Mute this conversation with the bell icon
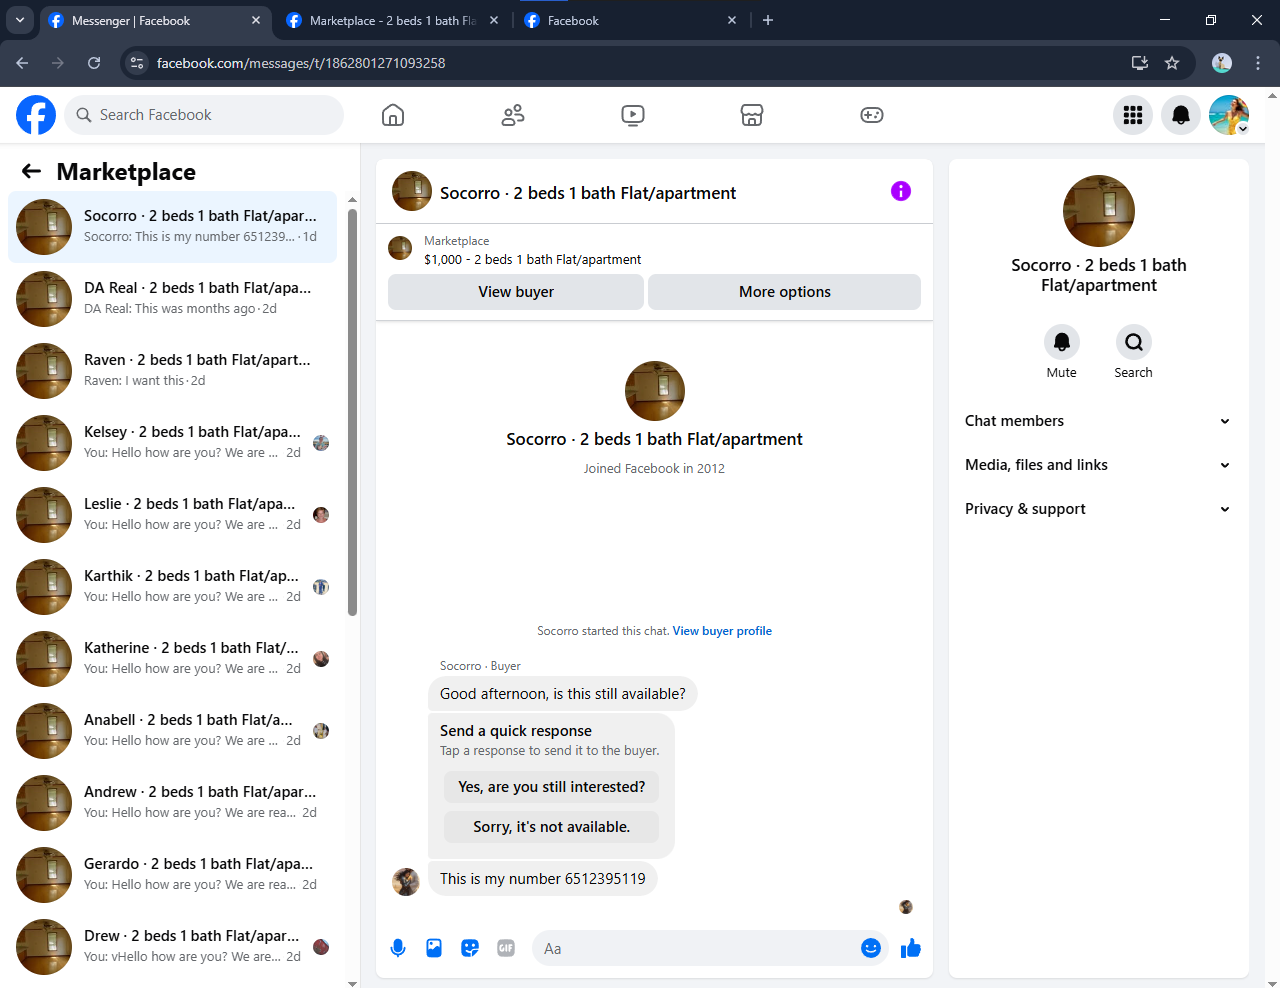 1062,342
